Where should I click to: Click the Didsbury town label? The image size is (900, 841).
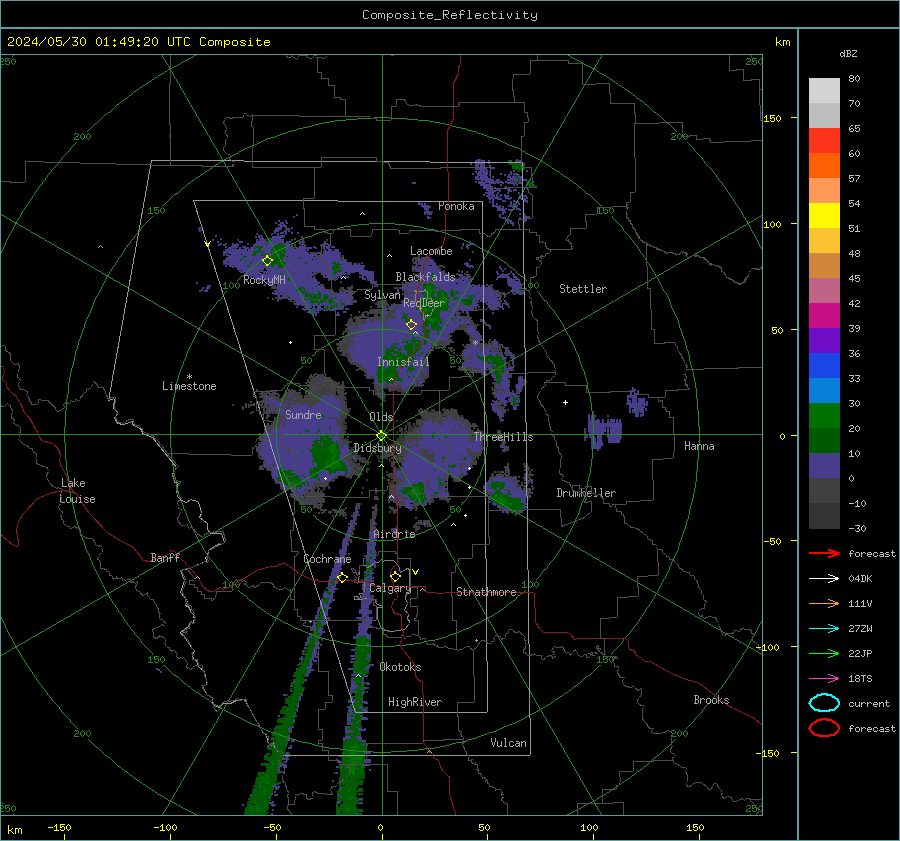[377, 448]
